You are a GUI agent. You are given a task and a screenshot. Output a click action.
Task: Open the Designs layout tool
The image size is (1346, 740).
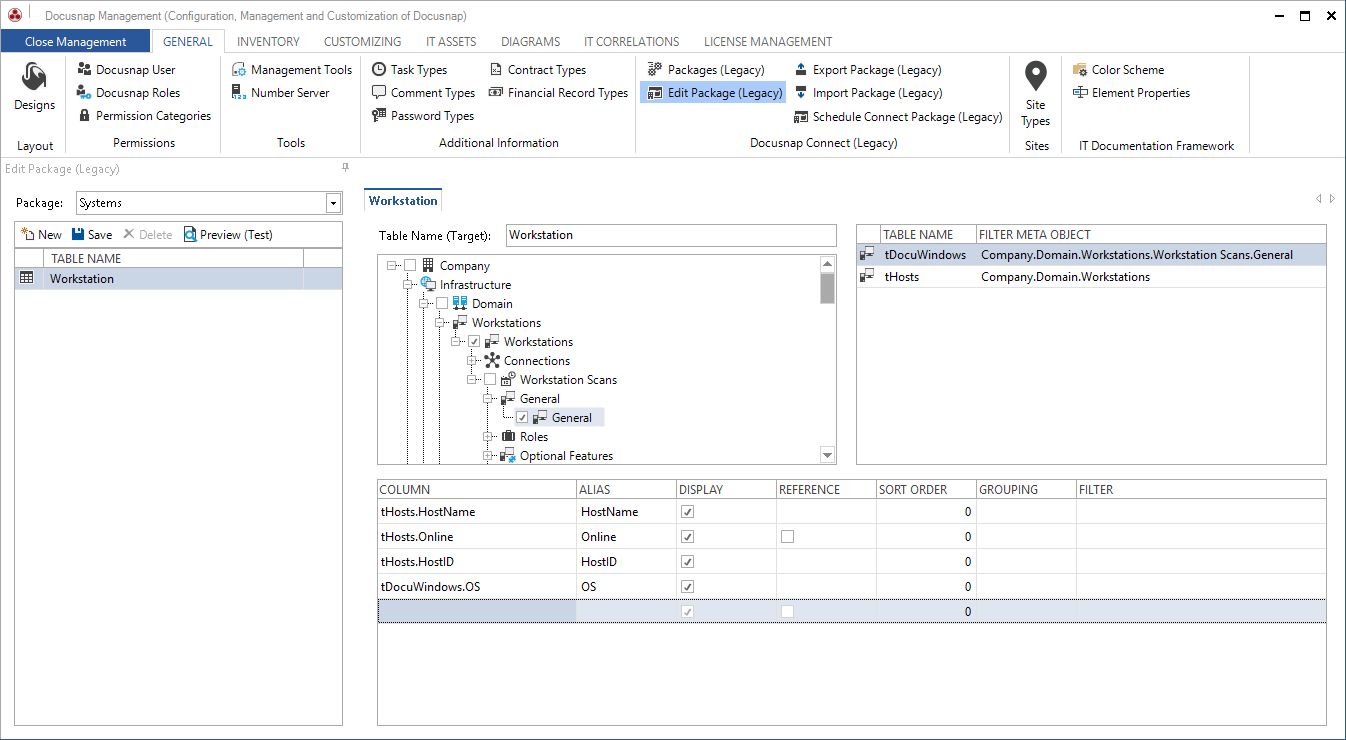34,87
